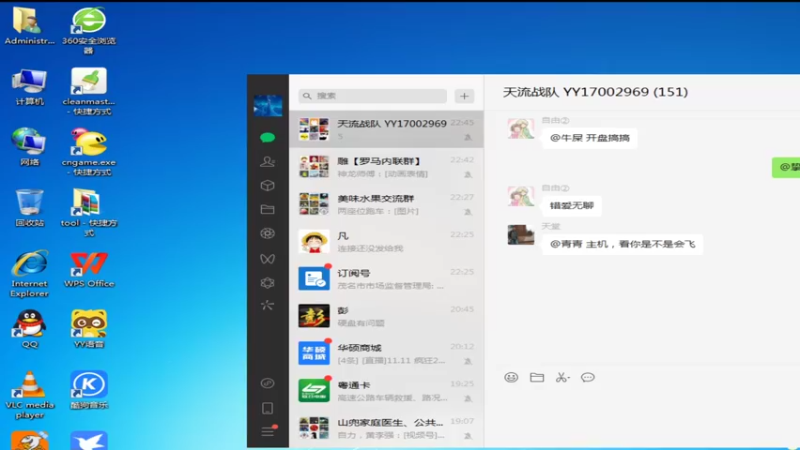Launch WPS Office from desktop

point(89,268)
